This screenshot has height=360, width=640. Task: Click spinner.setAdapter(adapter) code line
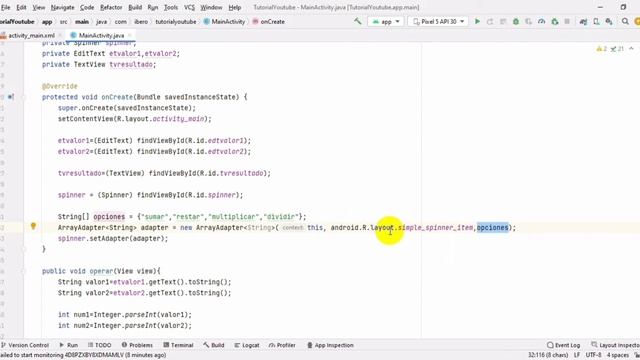113,238
